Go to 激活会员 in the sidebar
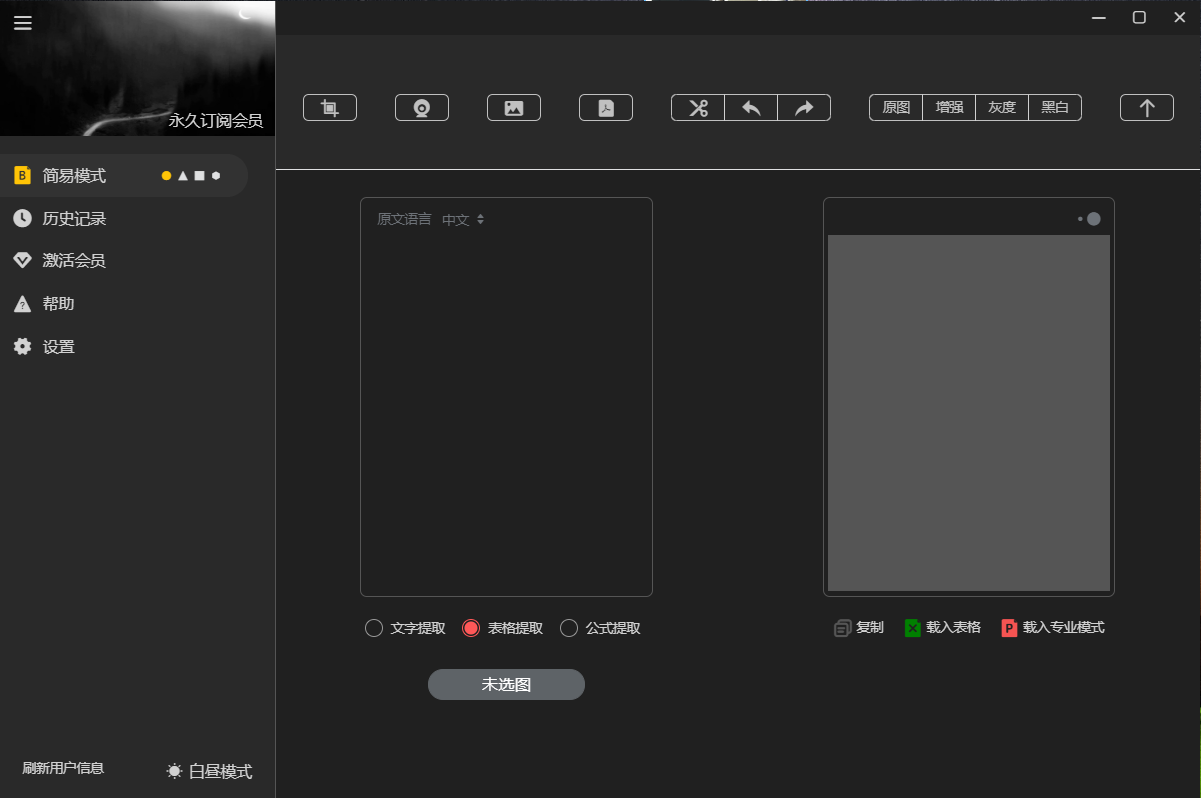The width and height of the screenshot is (1201, 798). coord(73,261)
